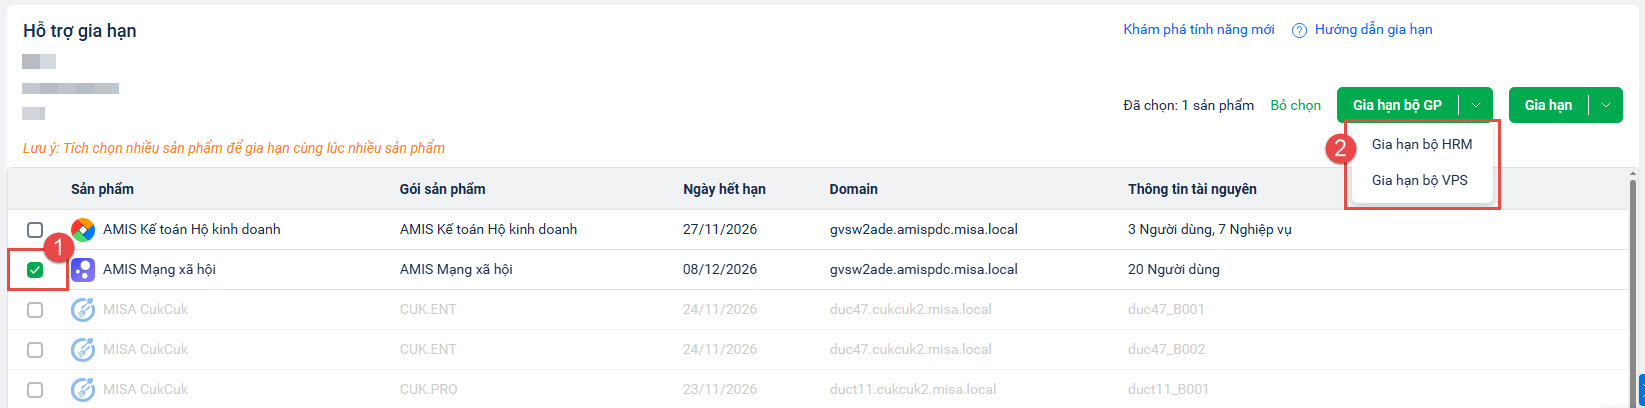The height and width of the screenshot is (408, 1645).
Task: Click the Gói sản phẩm column header
Action: (442, 189)
